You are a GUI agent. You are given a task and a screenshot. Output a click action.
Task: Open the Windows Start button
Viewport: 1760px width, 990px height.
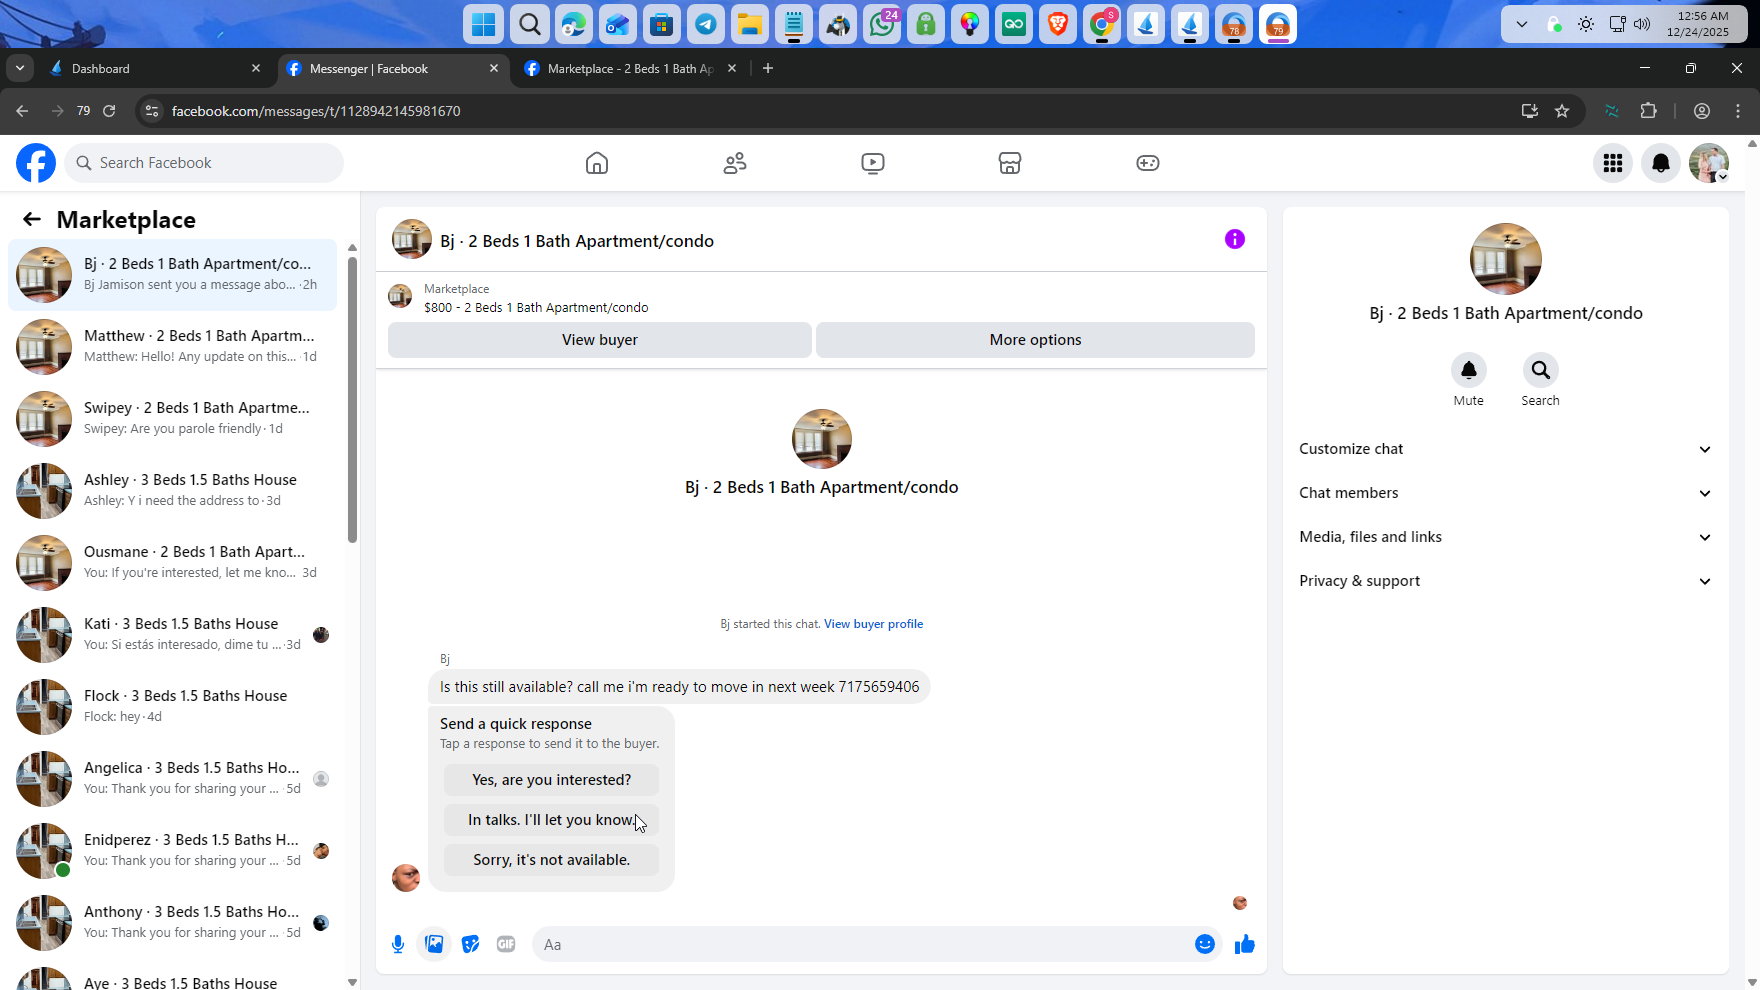point(484,25)
